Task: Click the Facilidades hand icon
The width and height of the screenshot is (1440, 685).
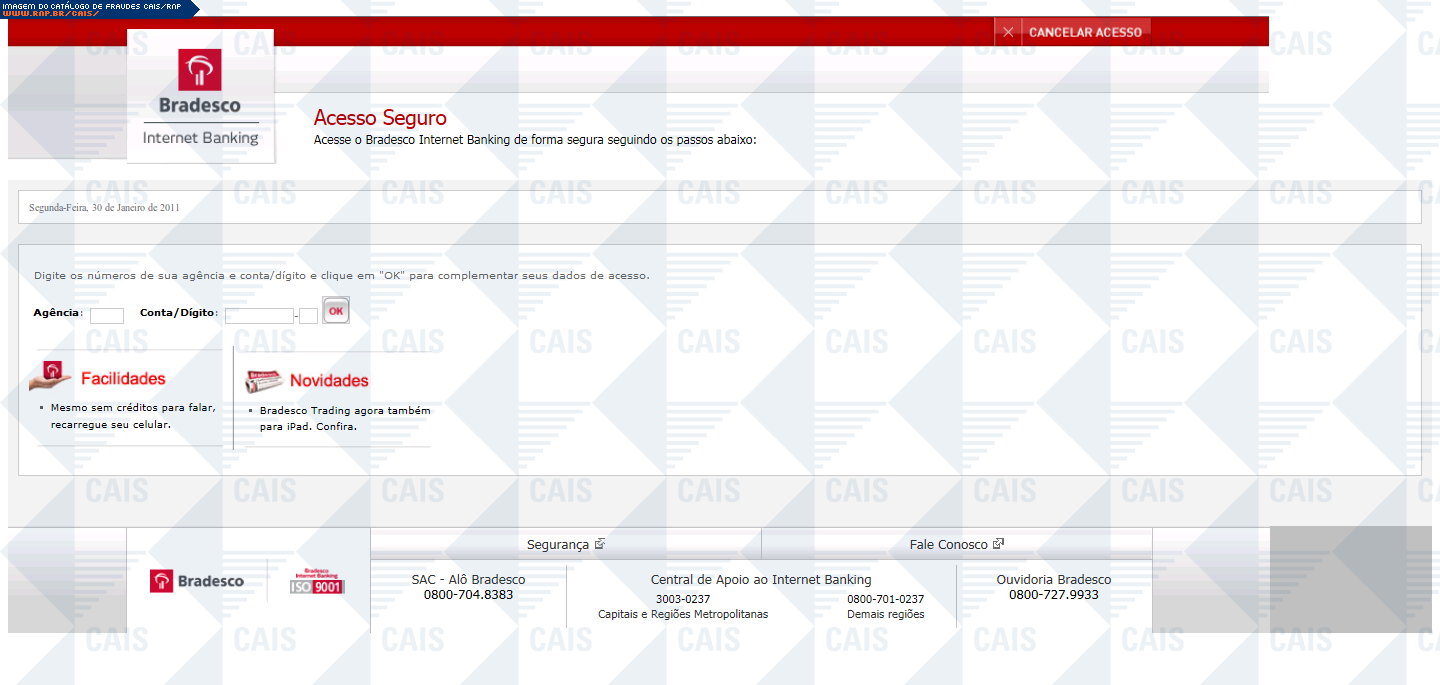Action: (x=51, y=376)
